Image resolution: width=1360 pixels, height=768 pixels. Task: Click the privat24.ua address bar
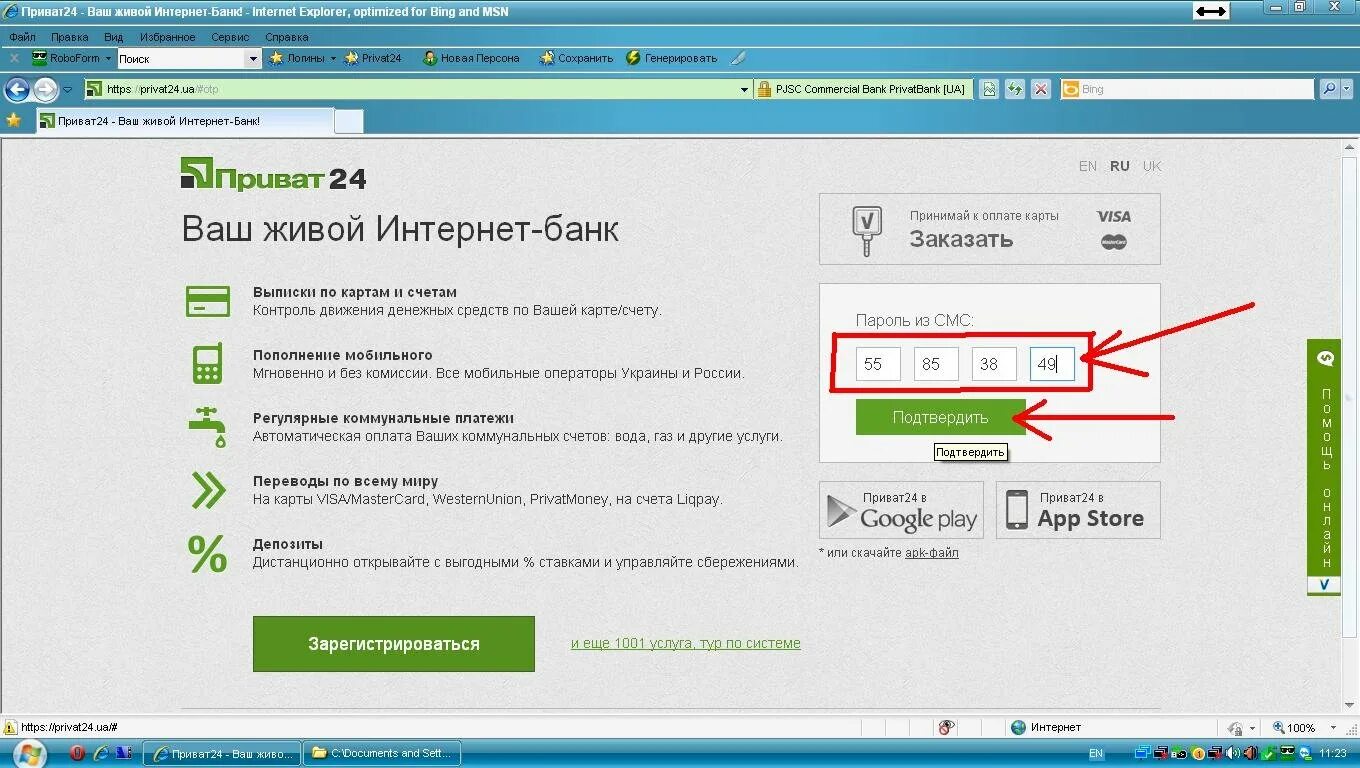420,89
